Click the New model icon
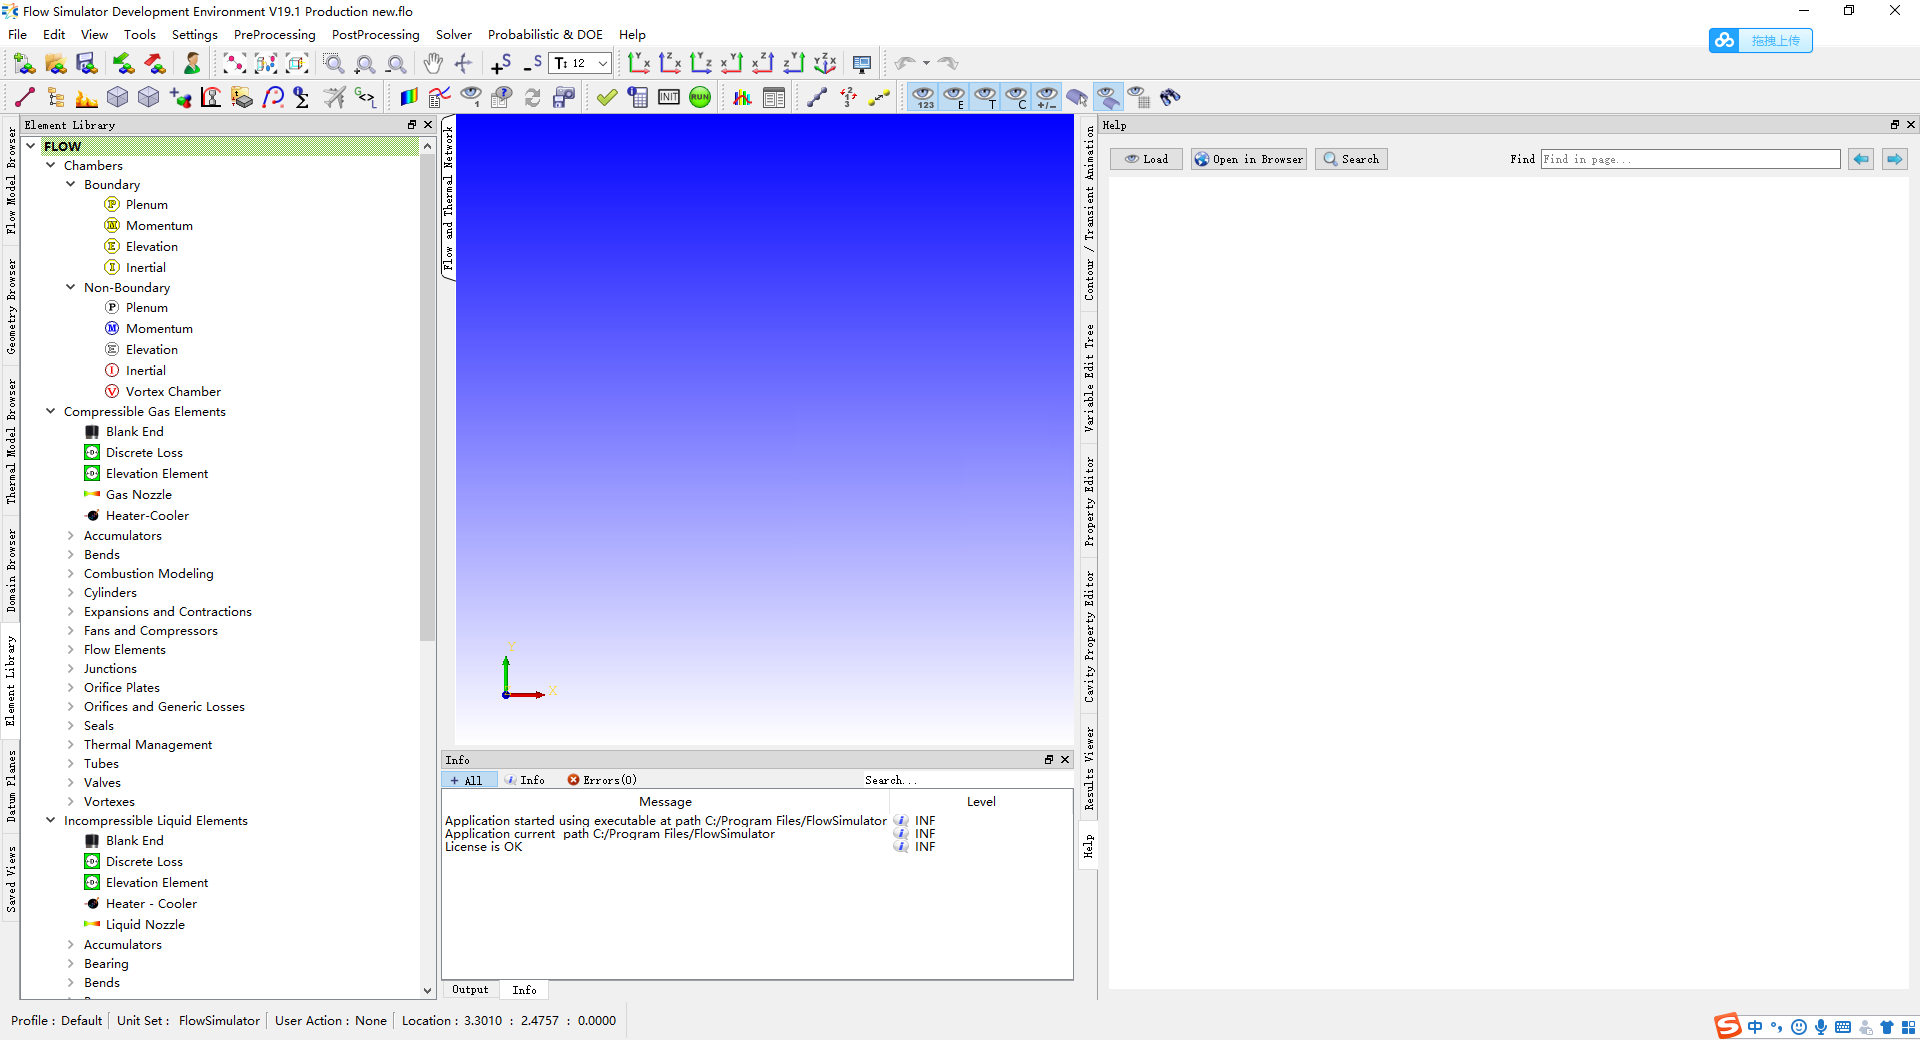Image resolution: width=1920 pixels, height=1040 pixels. 25,64
